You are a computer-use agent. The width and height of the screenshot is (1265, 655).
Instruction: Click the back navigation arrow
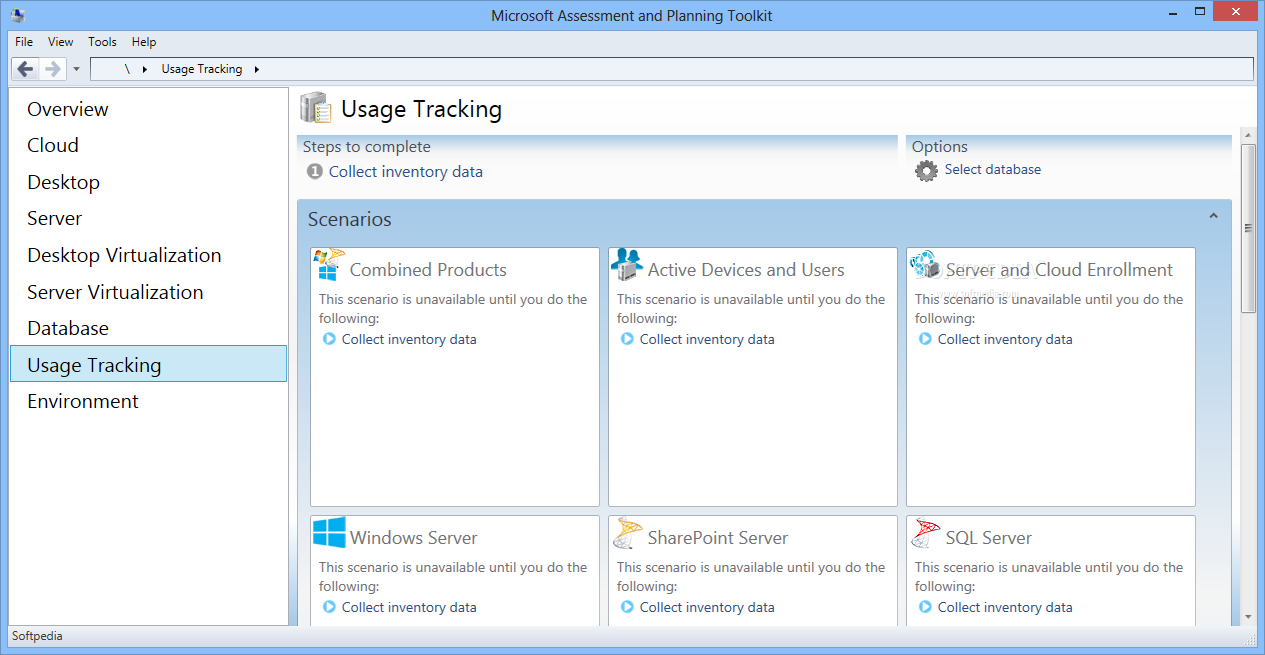pyautogui.click(x=26, y=69)
